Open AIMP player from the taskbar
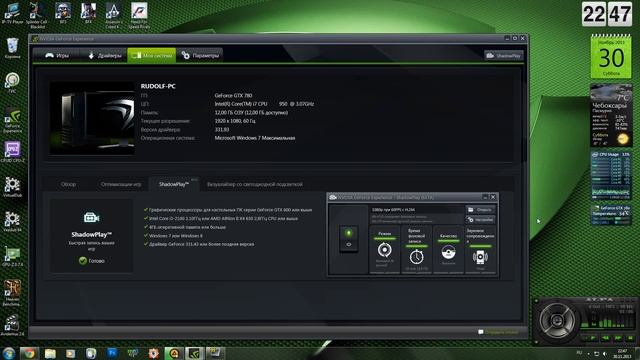 click(174, 353)
